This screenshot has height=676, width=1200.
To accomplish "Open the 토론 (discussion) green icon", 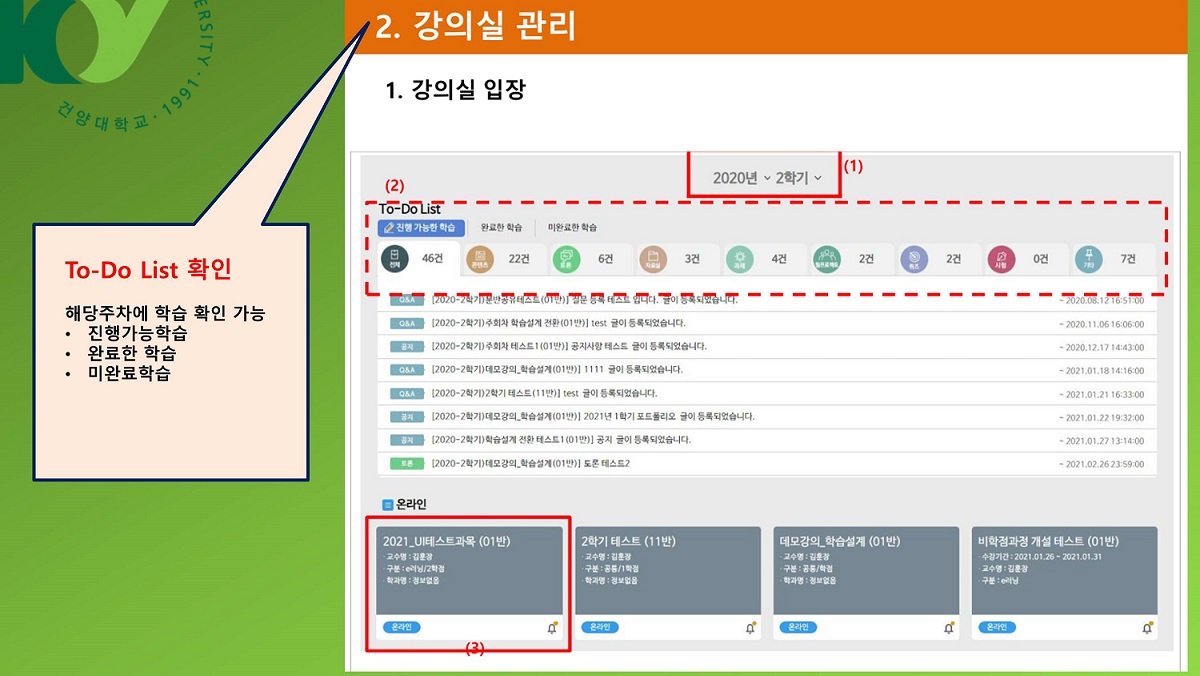I will [567, 259].
